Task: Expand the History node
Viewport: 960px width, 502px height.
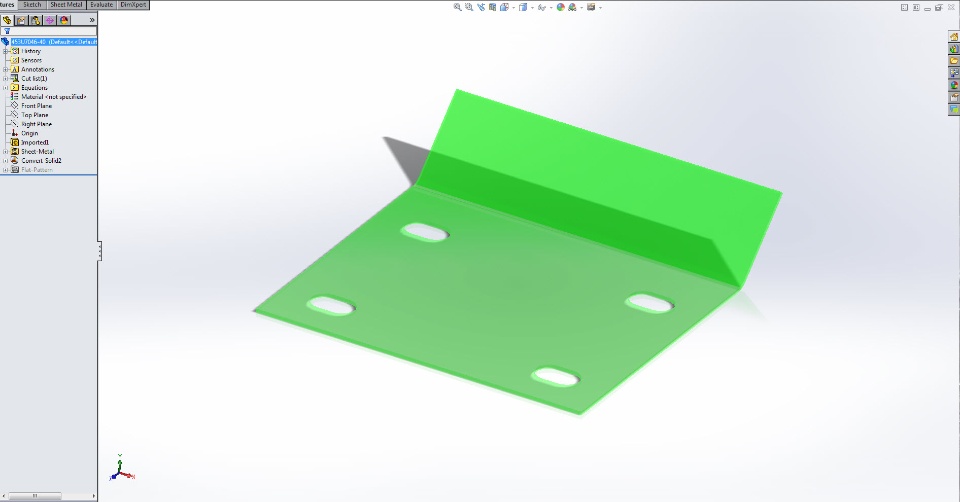Action: (x=6, y=51)
